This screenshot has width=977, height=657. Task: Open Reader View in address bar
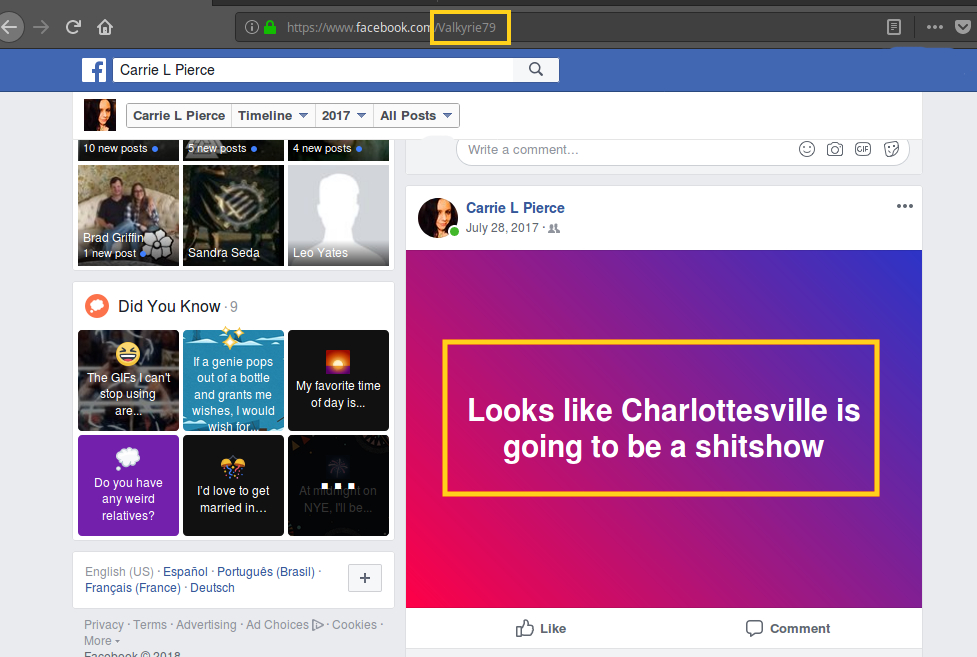click(894, 27)
